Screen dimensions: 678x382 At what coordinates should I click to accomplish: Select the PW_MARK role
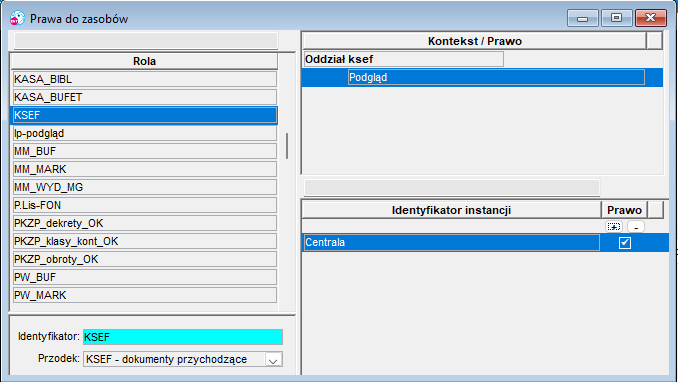click(145, 295)
